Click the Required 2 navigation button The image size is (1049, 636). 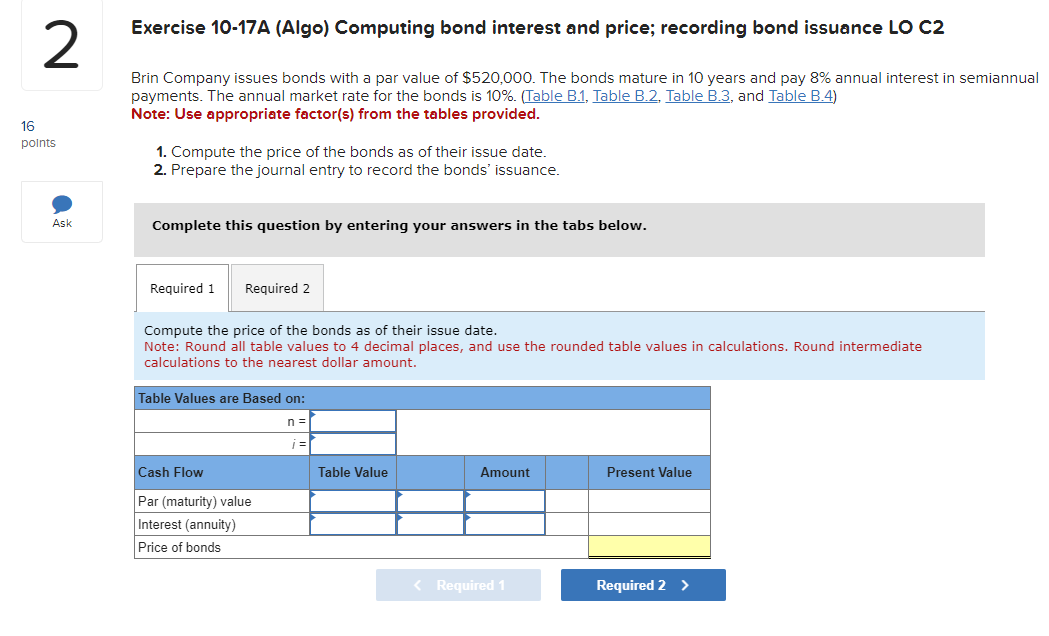point(643,585)
